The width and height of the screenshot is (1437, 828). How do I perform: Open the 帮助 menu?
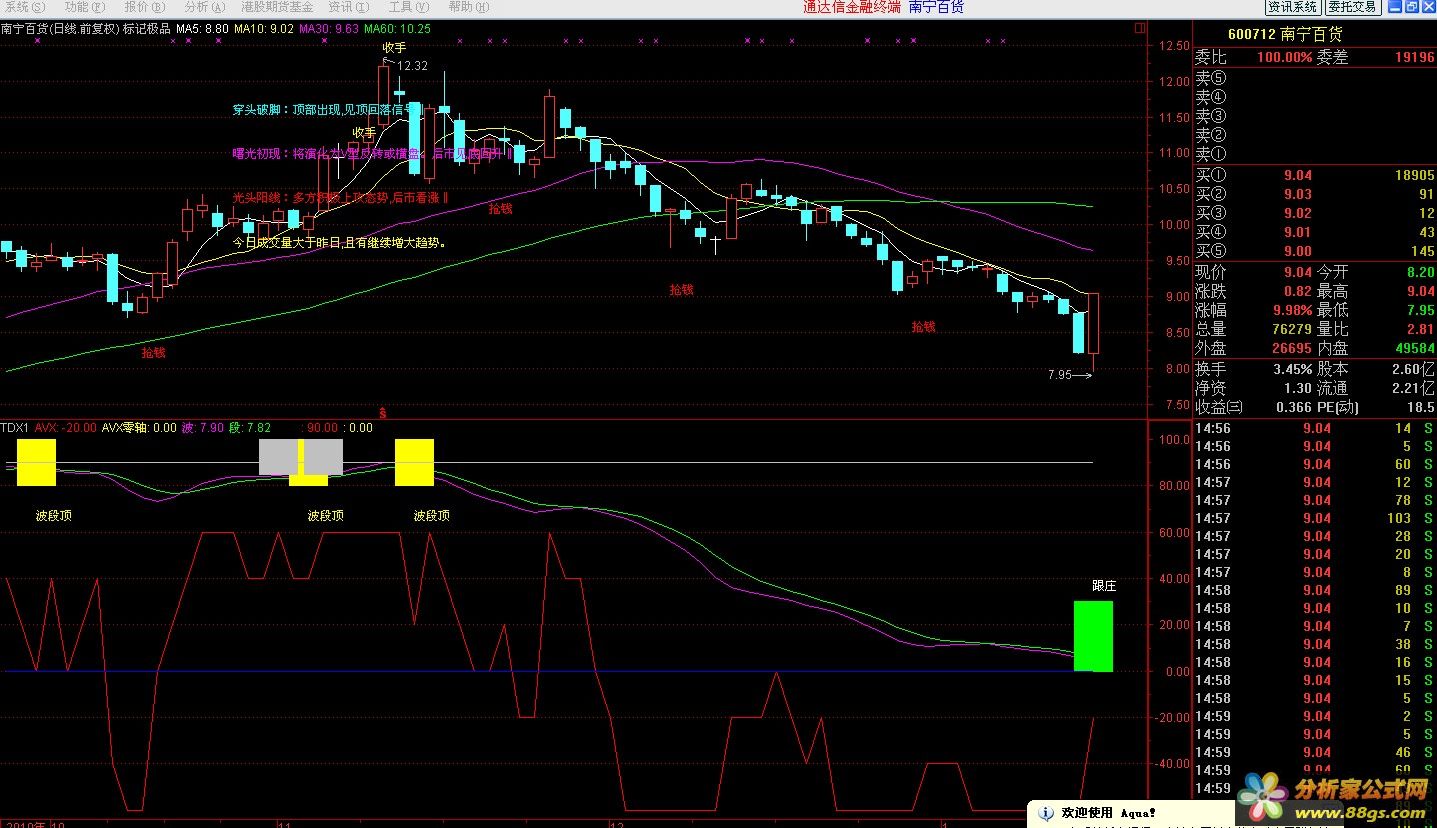(468, 7)
